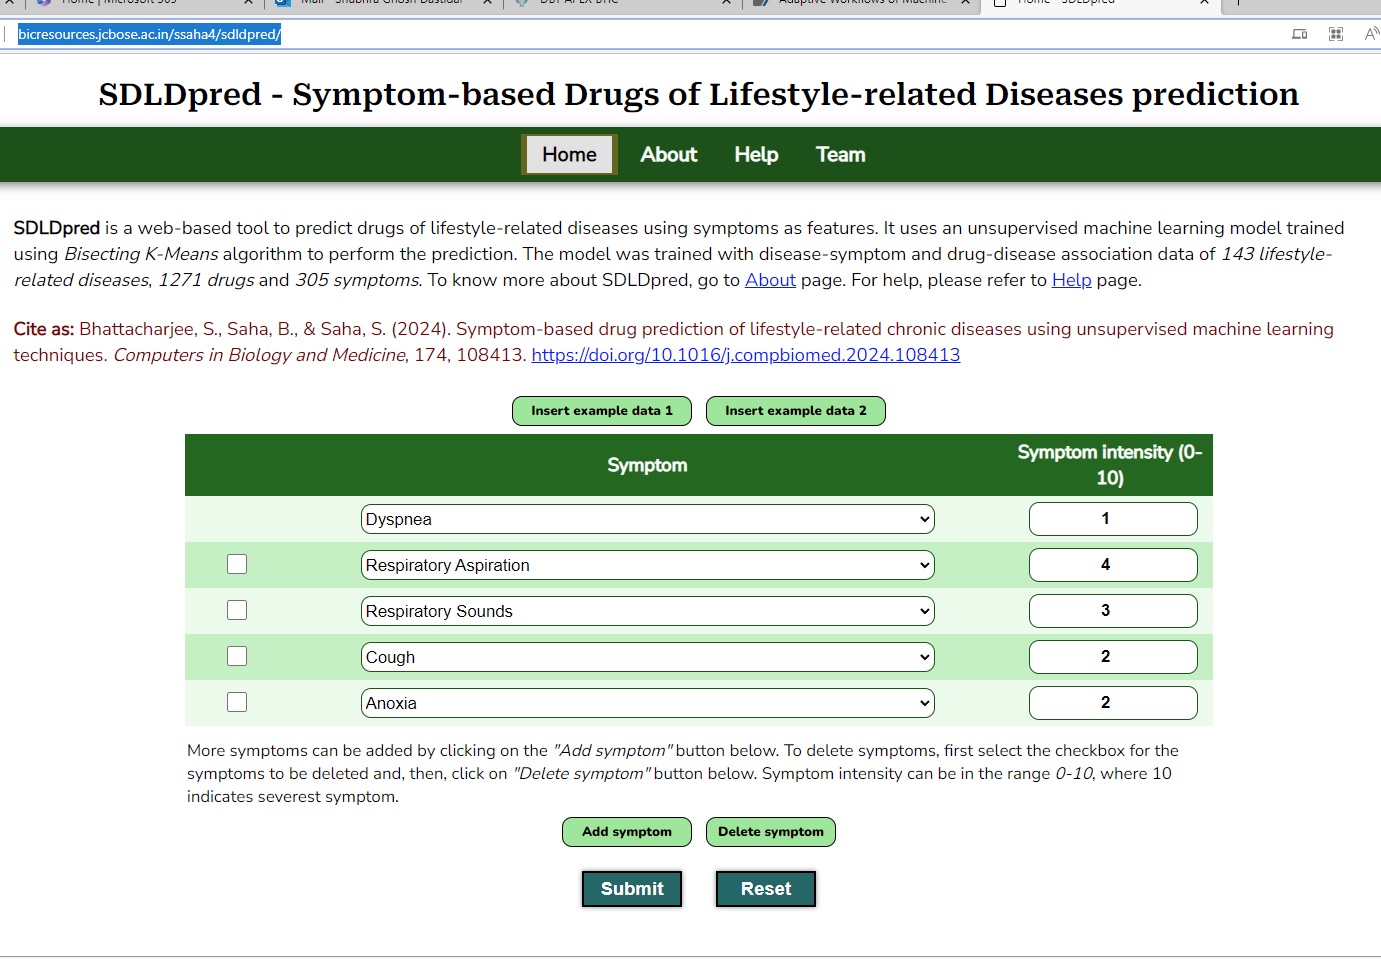Image resolution: width=1381 pixels, height=965 pixels.
Task: Click the Symptom column header
Action: pos(647,465)
